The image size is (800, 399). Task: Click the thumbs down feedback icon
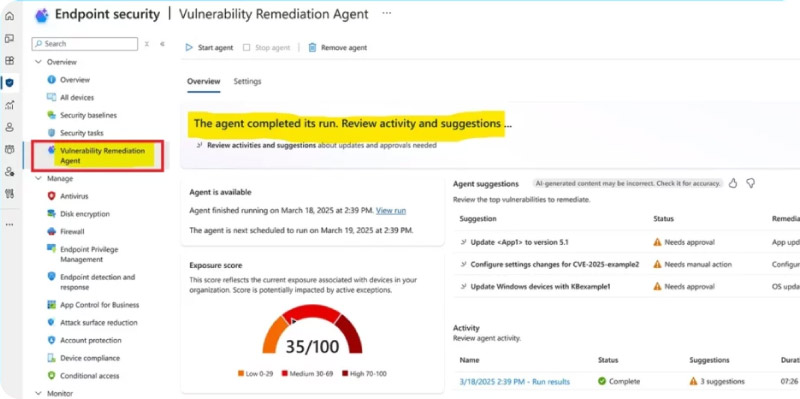[x=750, y=184]
